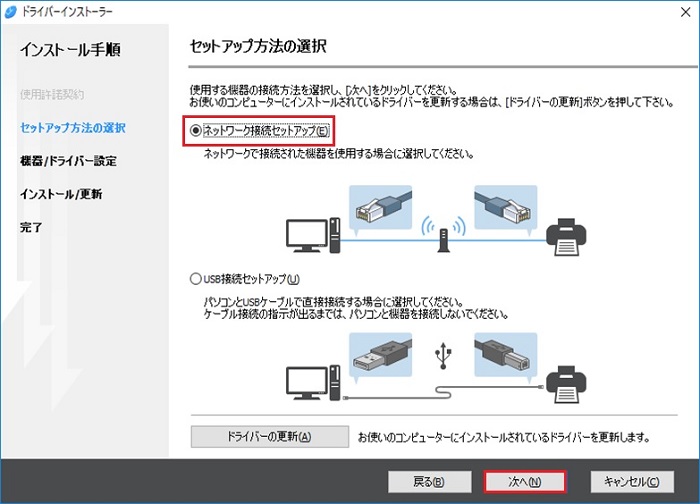Click the インストール/更新 step in sidebar
Viewport: 700px width, 504px height.
pos(61,194)
